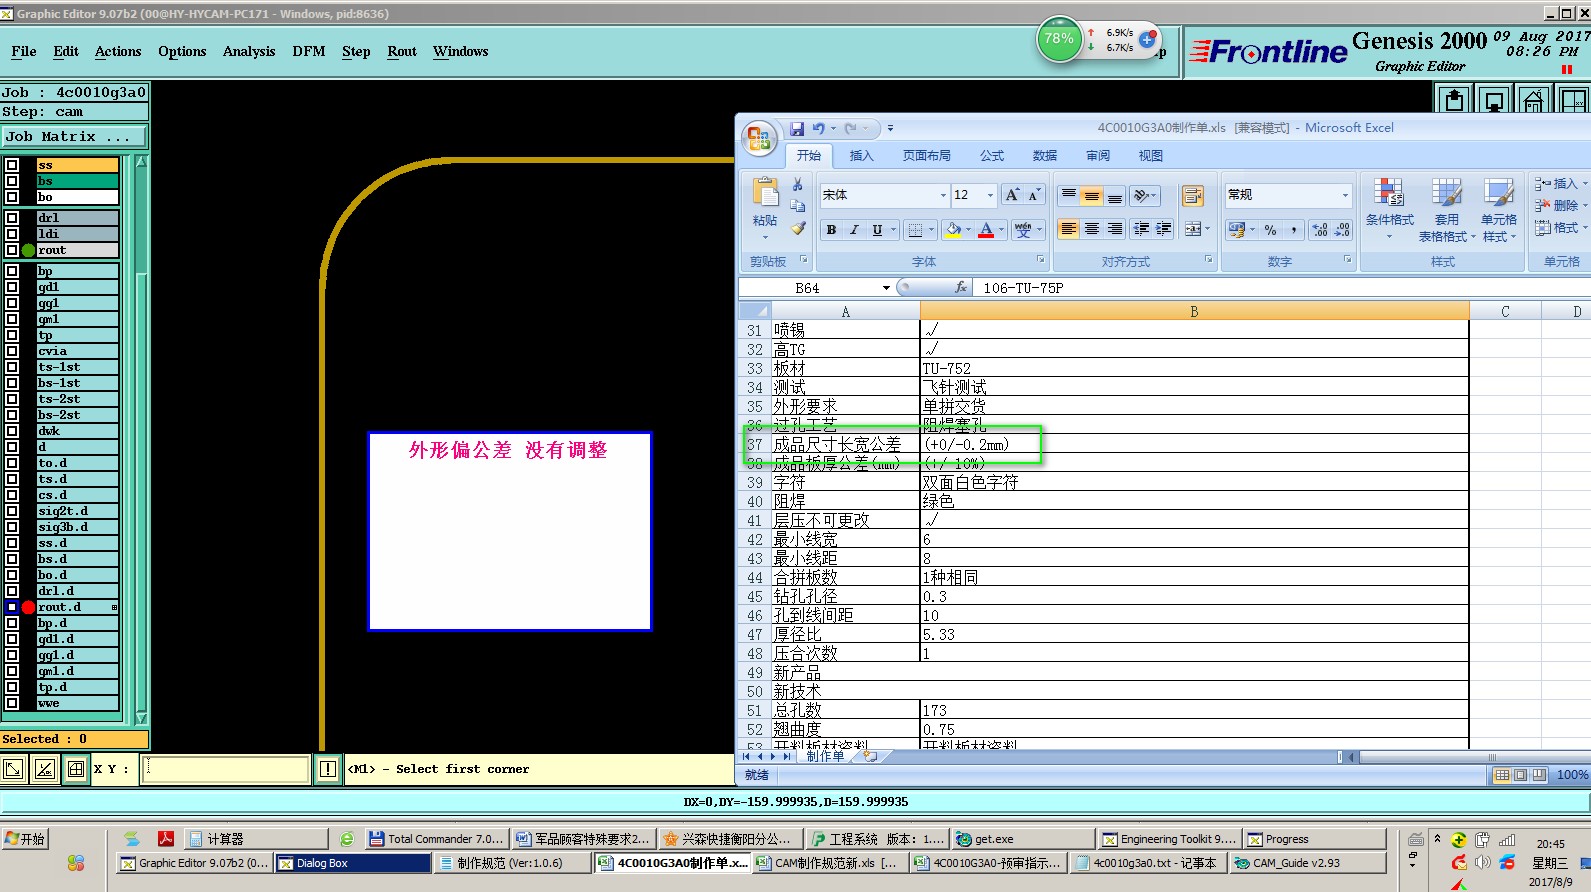This screenshot has height=892, width=1591.
Task: Switch to the 公式 ribbon tab
Action: (992, 156)
